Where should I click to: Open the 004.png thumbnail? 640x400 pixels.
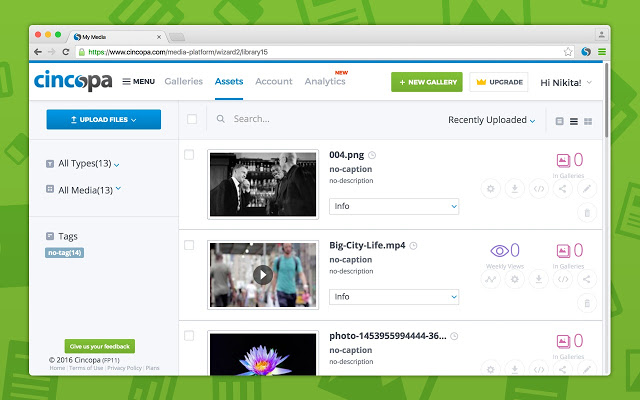click(x=263, y=184)
